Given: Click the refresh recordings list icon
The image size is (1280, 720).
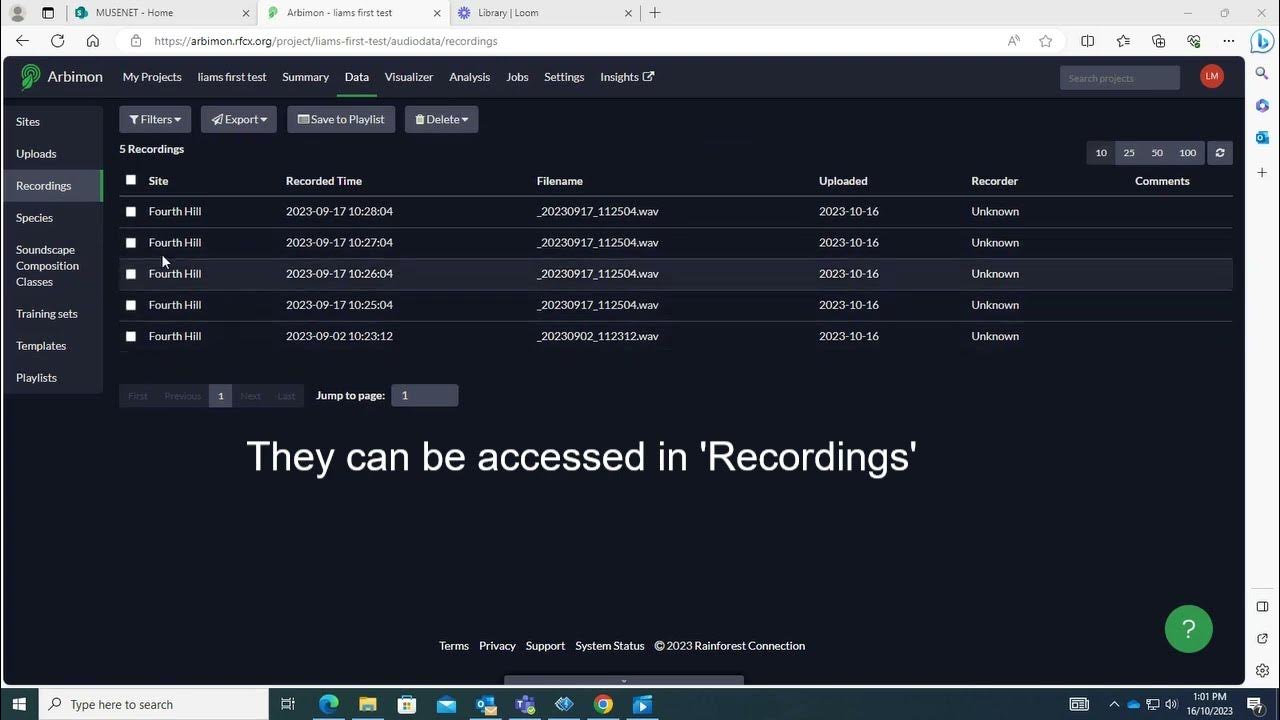Looking at the screenshot, I should (1220, 153).
